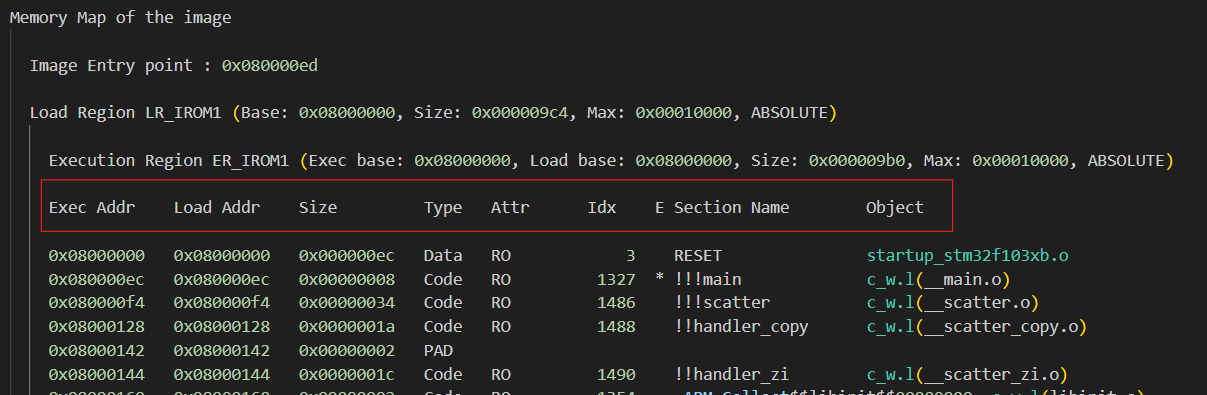Open startup_stm32f103xb.o object reference
This screenshot has width=1207, height=395.
(967, 256)
